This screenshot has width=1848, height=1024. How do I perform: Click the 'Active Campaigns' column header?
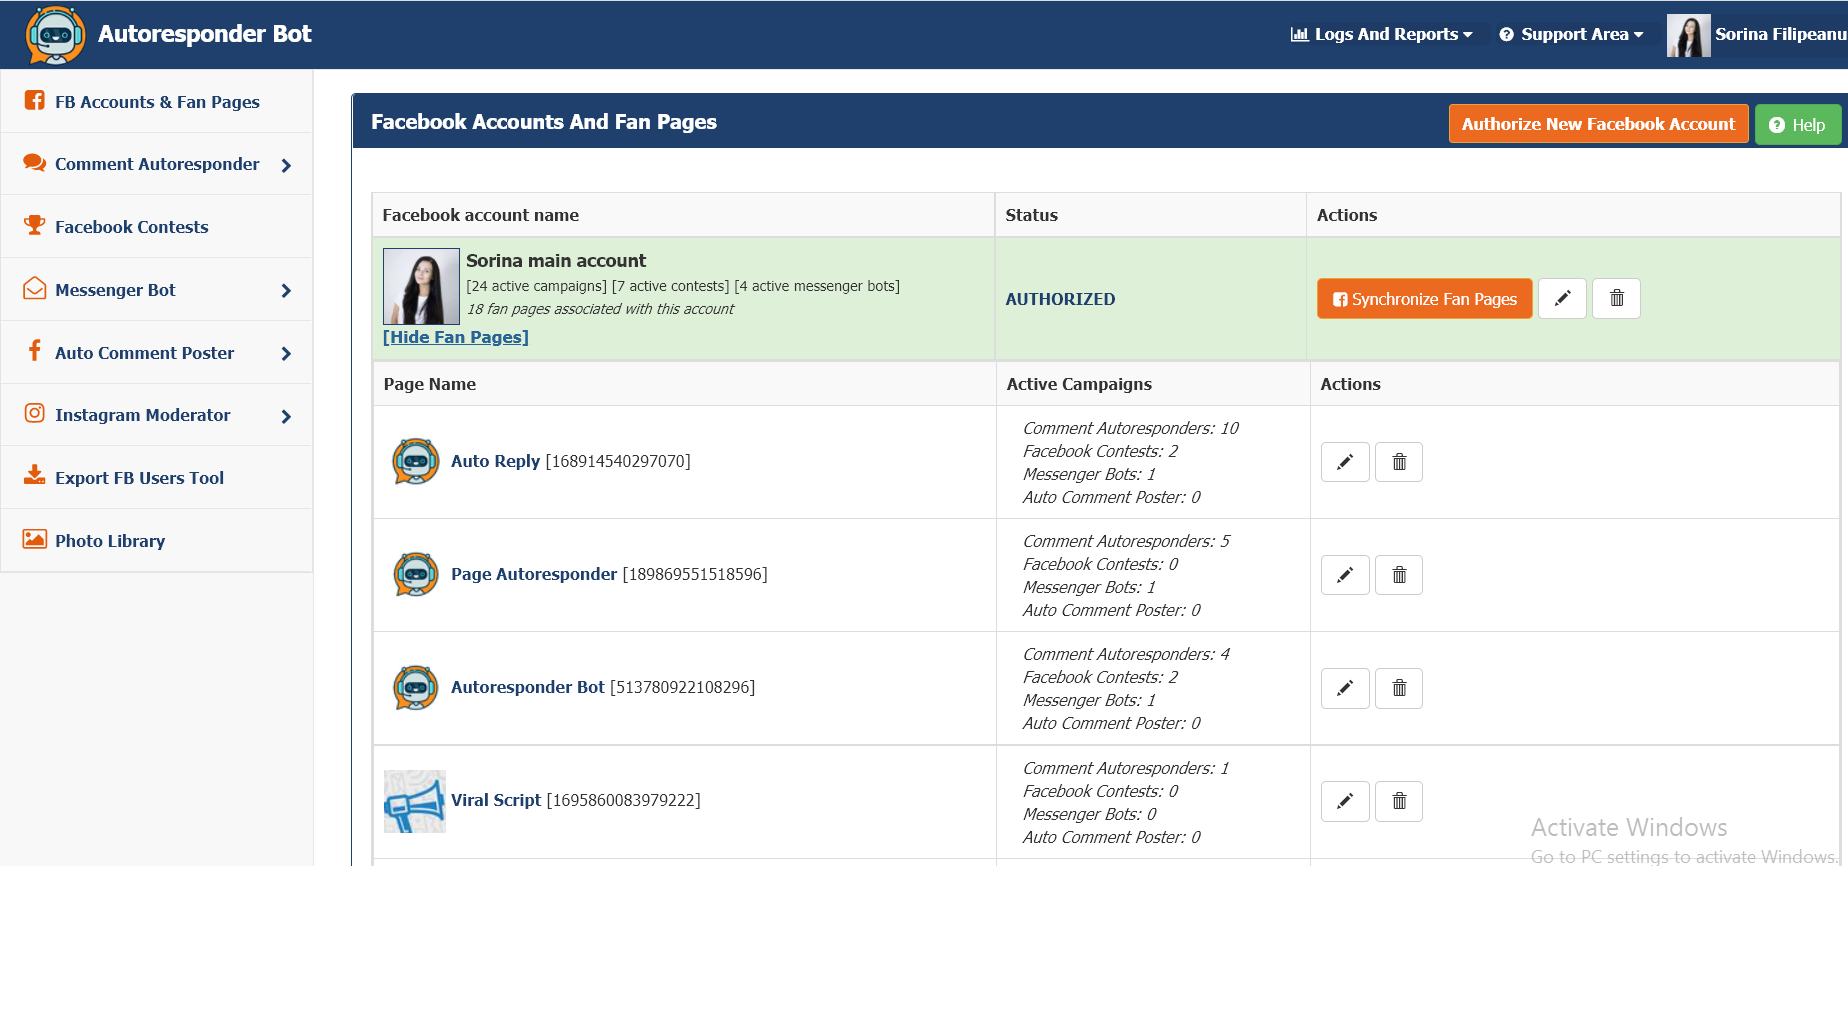1079,384
